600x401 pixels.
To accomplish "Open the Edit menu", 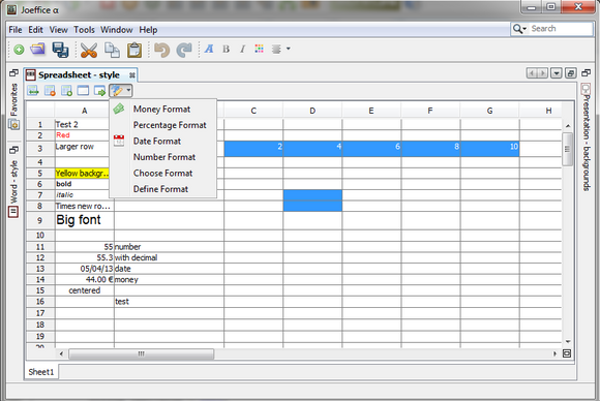I will (x=36, y=30).
